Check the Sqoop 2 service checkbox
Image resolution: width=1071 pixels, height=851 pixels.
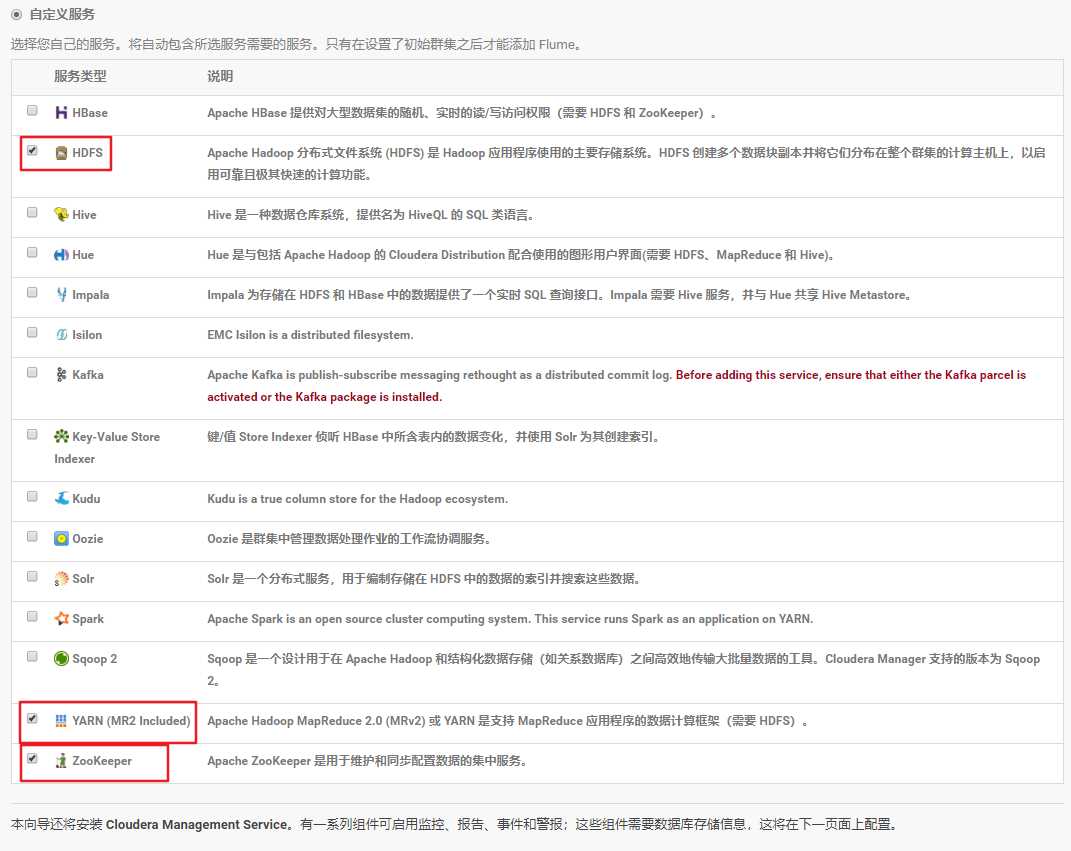(x=32, y=656)
